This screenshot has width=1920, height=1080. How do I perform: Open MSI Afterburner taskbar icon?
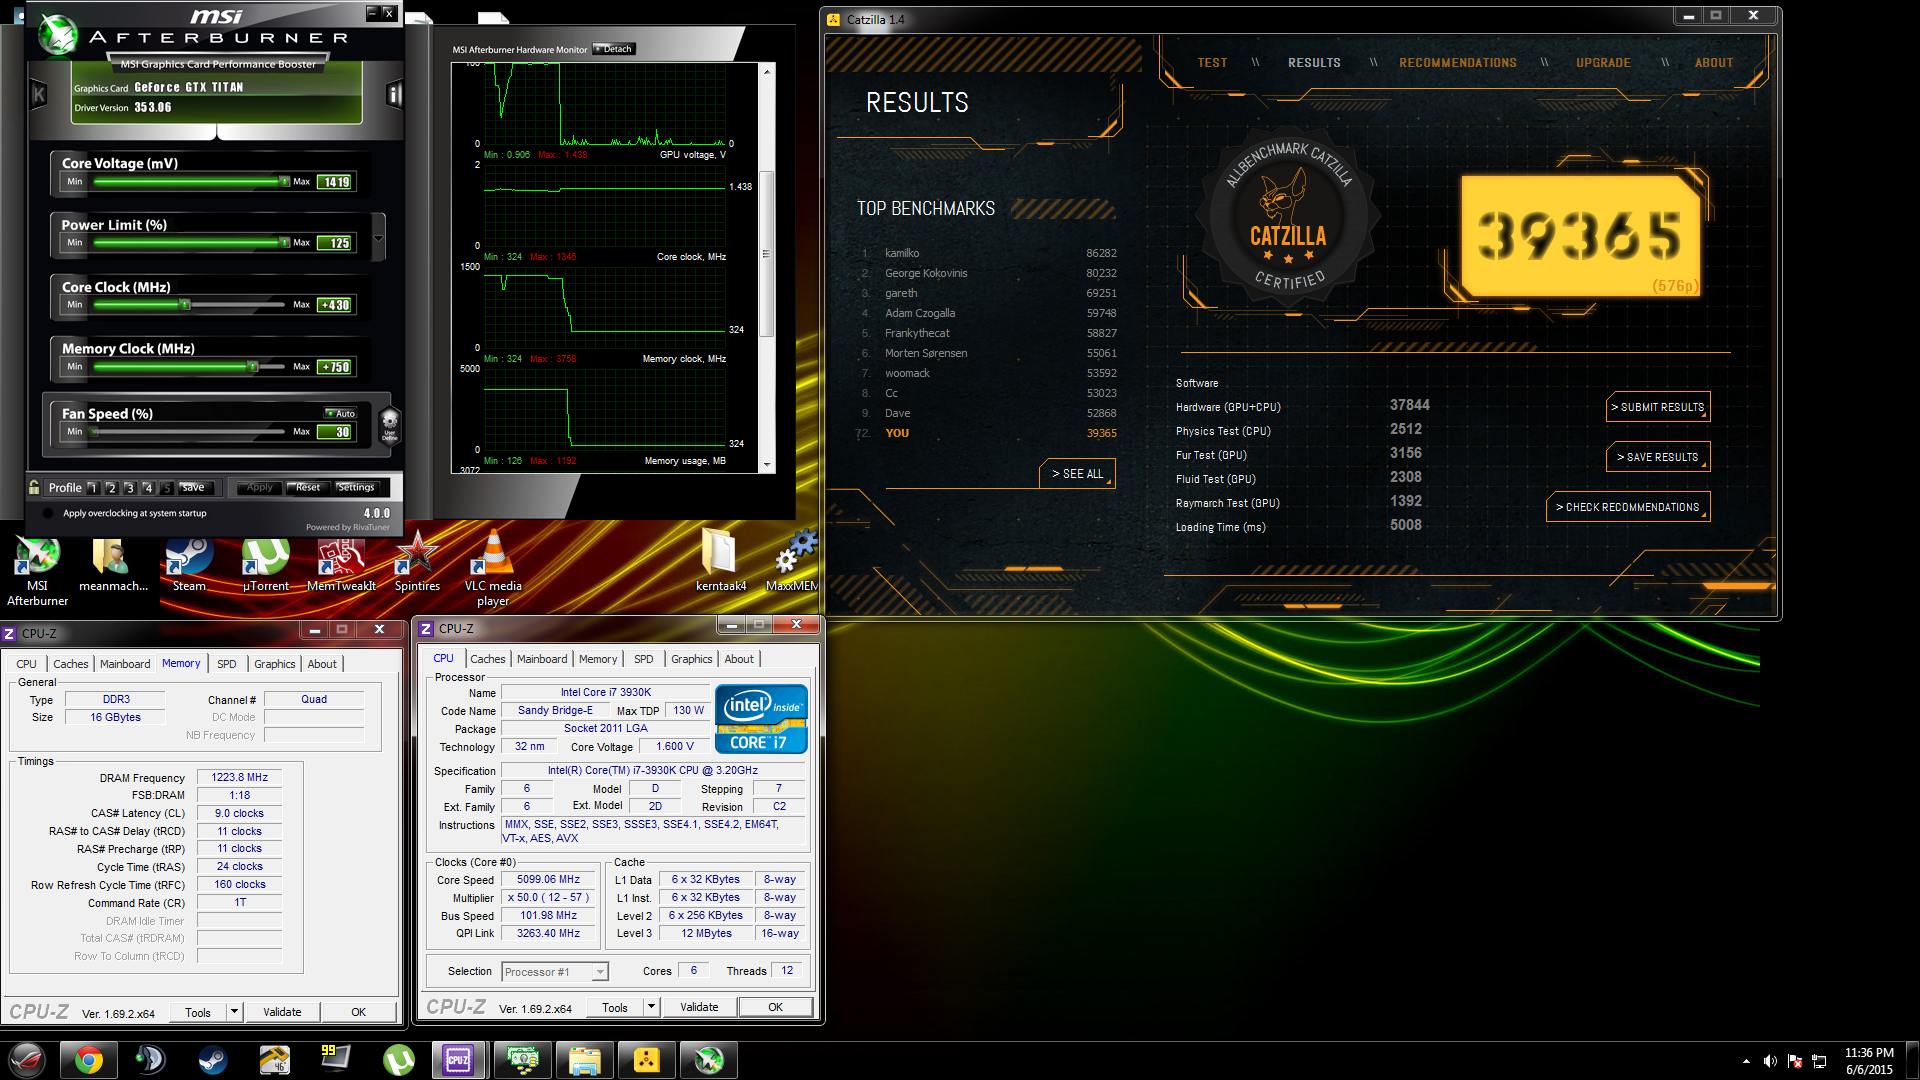tap(709, 1060)
